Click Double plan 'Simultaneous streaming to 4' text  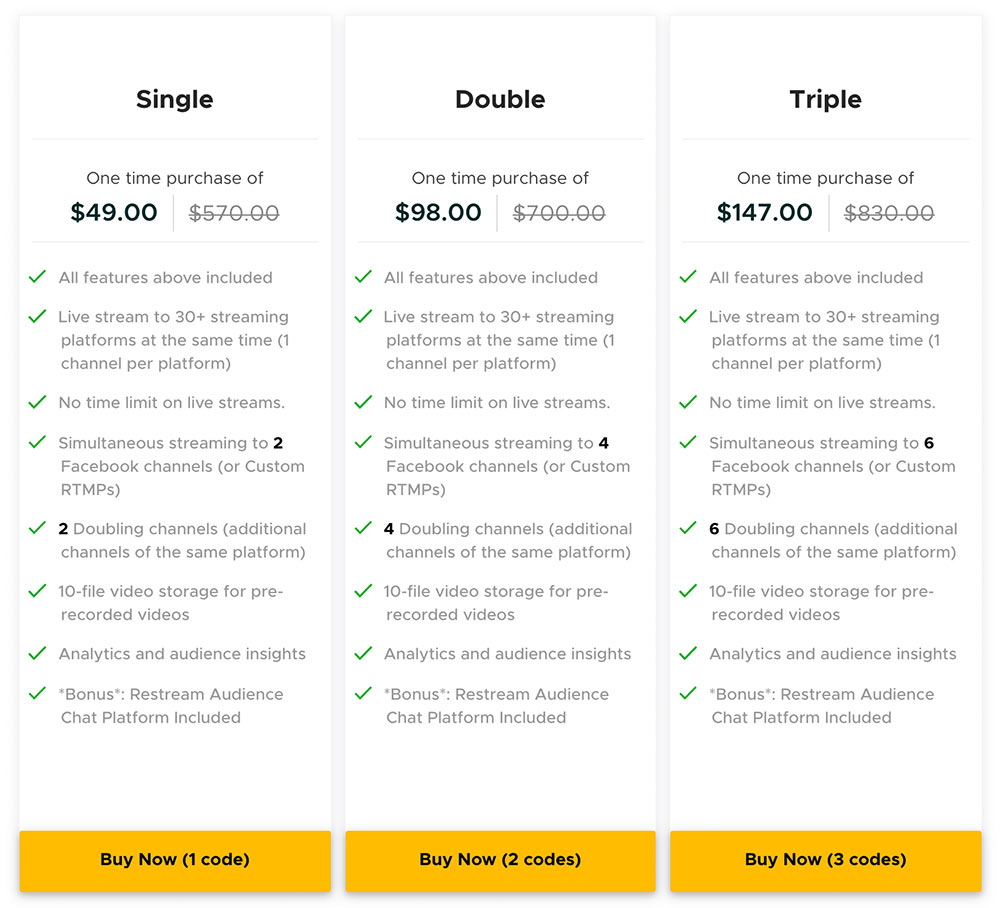[x=496, y=443]
